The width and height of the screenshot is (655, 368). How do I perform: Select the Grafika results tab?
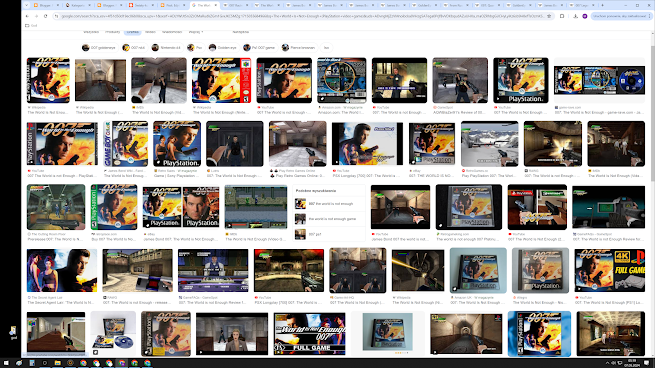coord(132,32)
